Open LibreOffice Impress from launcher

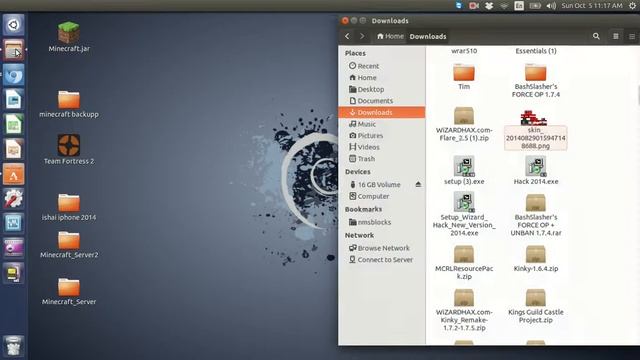tap(13, 149)
